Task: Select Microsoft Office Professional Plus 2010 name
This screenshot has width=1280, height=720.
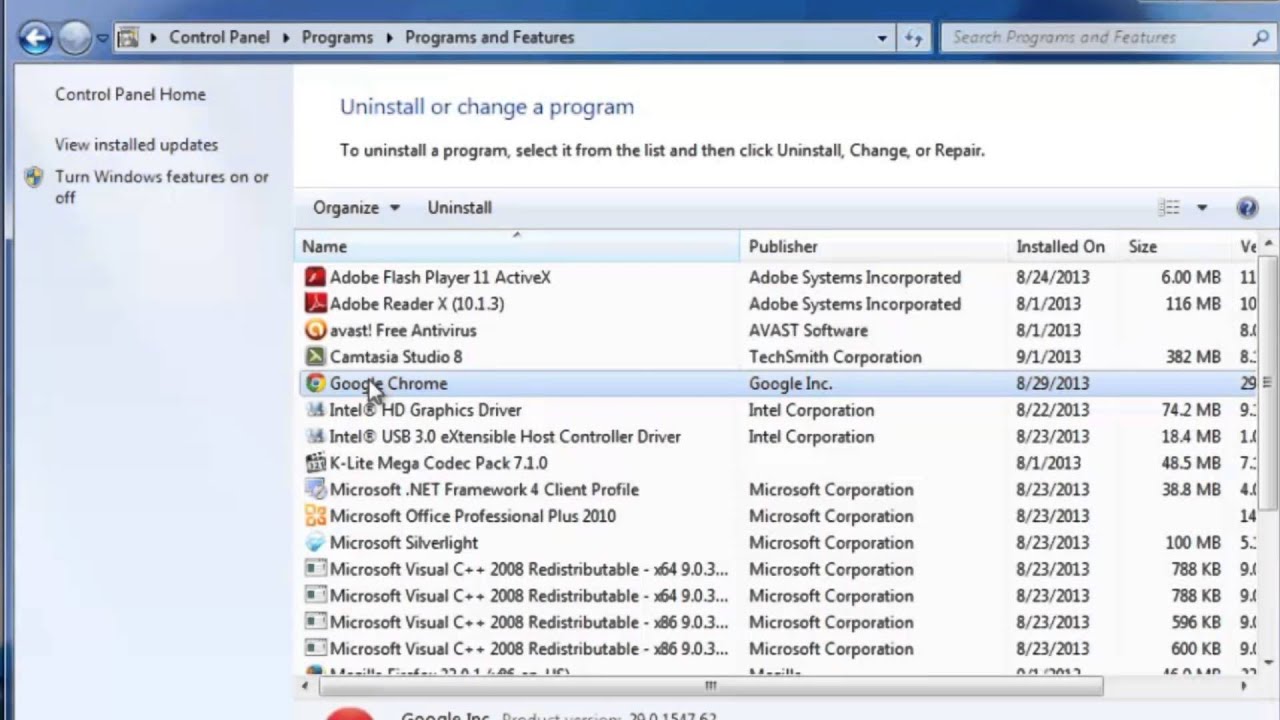Action: 473,516
